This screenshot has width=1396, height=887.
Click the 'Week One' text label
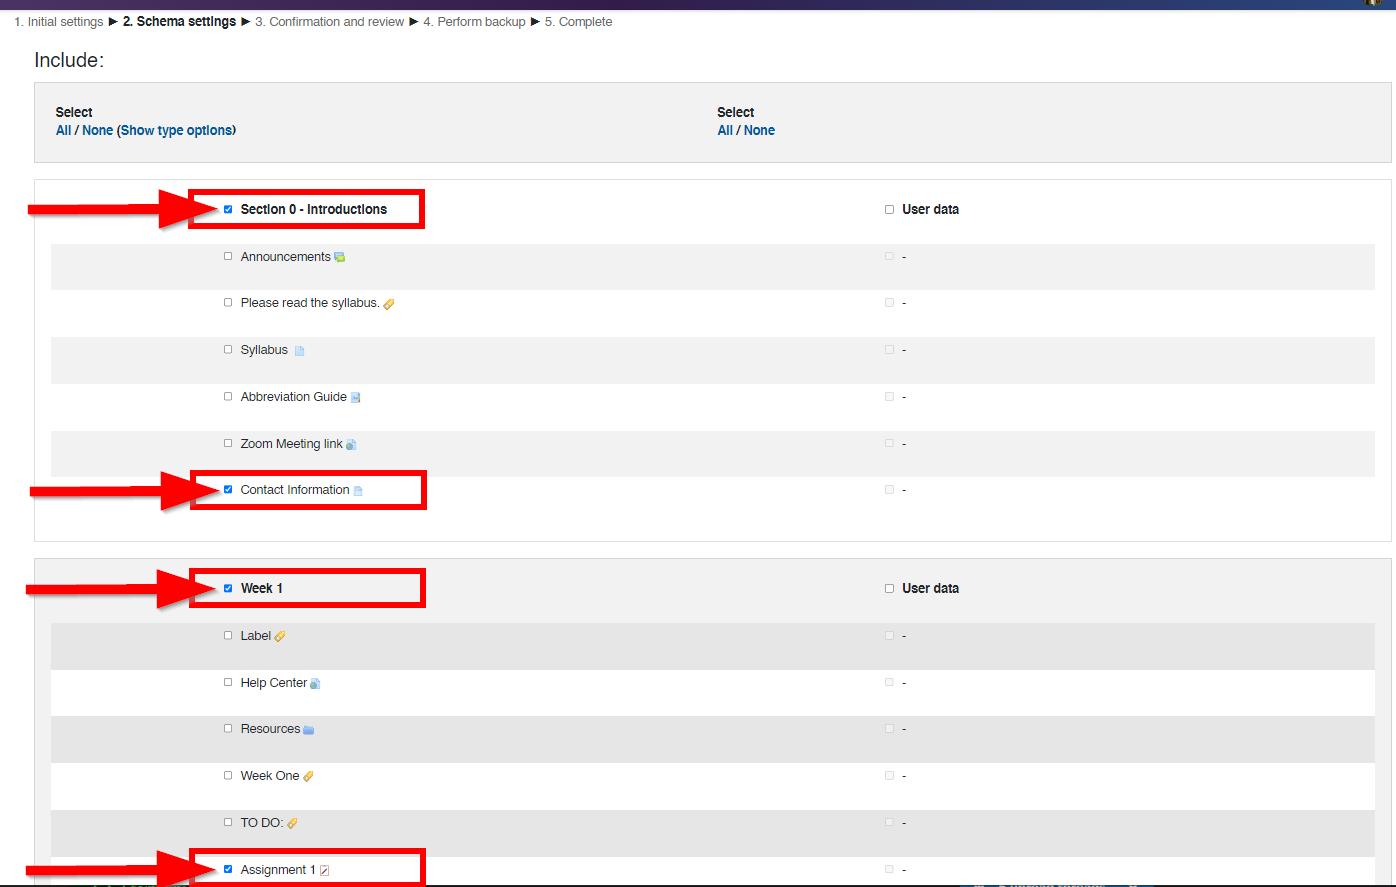click(270, 775)
